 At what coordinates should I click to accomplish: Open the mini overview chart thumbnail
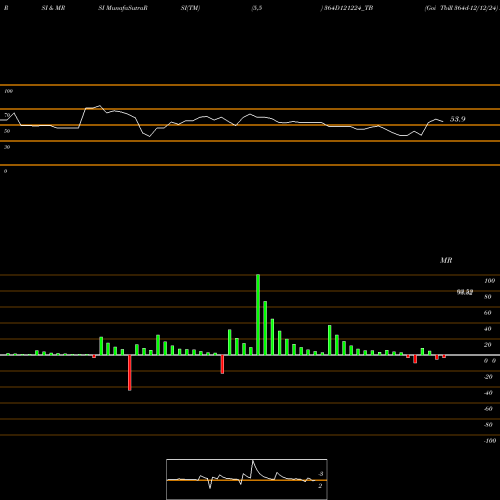tap(247, 479)
